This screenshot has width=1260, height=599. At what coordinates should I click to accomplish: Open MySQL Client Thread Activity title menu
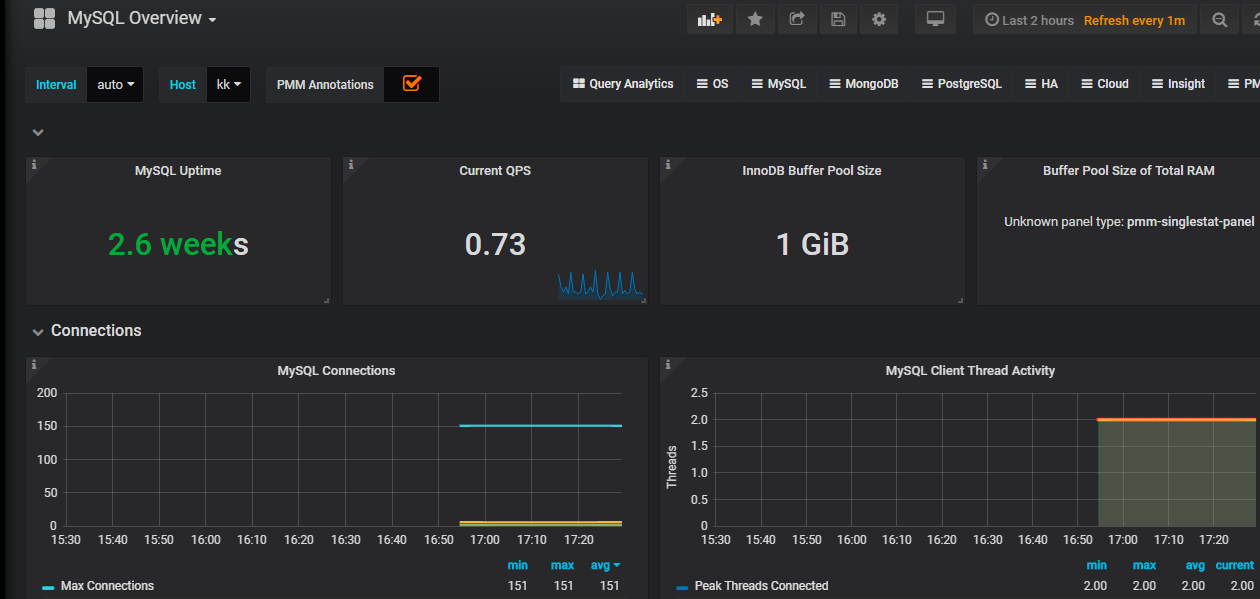point(970,371)
